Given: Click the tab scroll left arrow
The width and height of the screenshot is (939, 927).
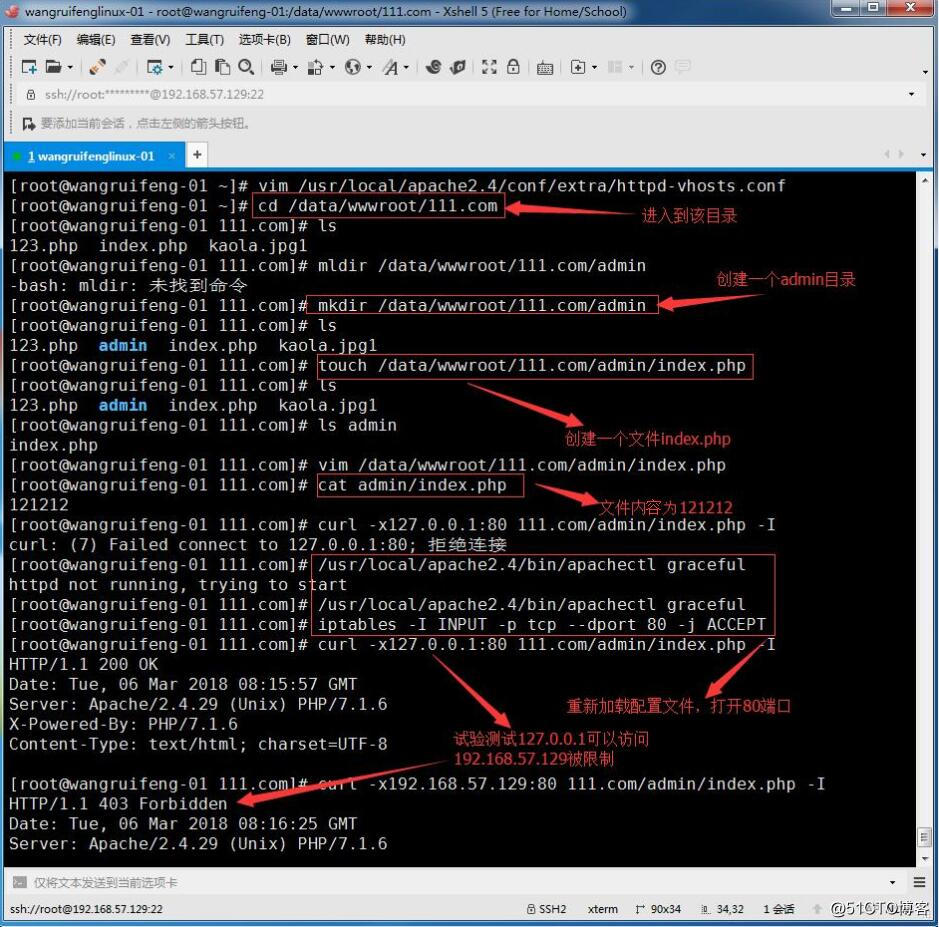Looking at the screenshot, I should [x=887, y=154].
